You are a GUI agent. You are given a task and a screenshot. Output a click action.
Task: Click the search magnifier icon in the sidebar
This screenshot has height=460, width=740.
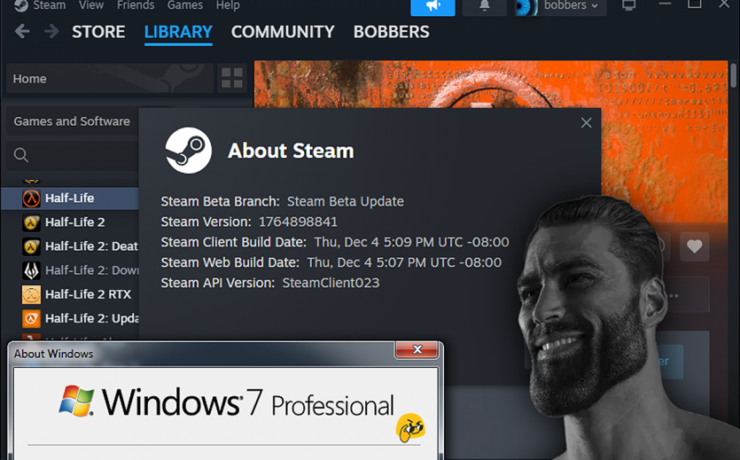tap(21, 155)
